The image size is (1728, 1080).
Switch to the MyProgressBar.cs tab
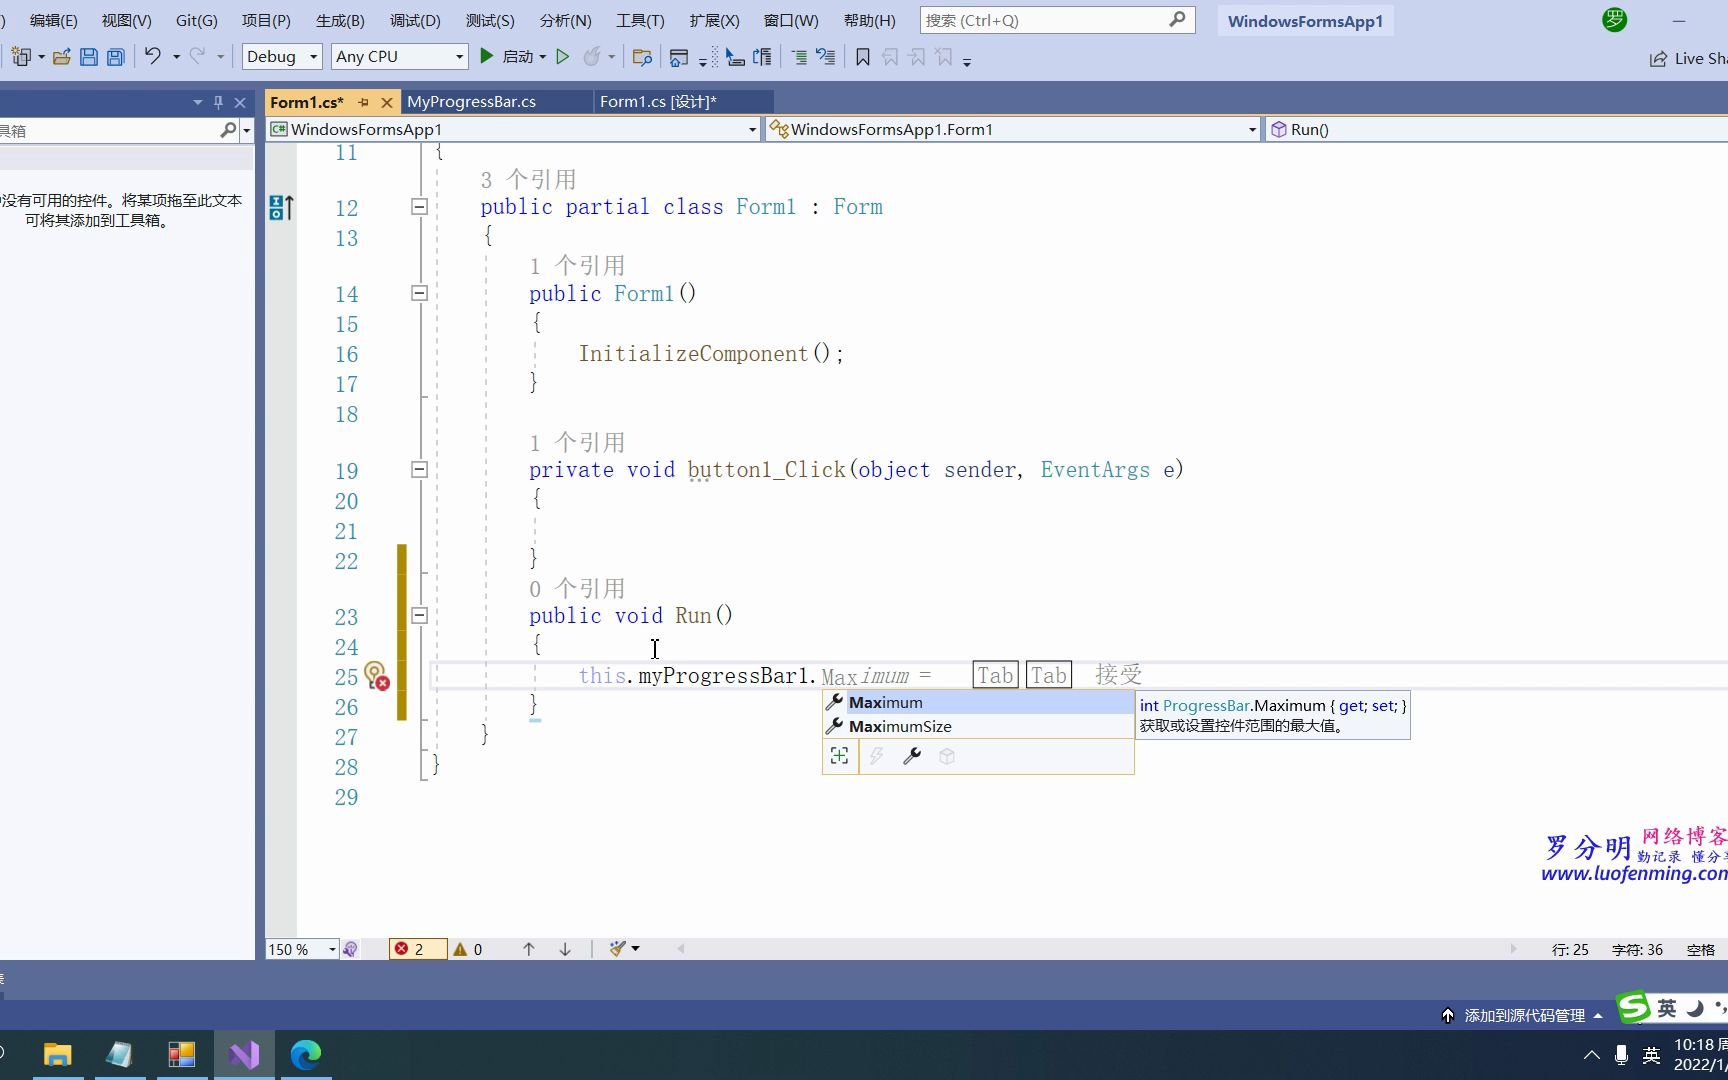tap(471, 101)
